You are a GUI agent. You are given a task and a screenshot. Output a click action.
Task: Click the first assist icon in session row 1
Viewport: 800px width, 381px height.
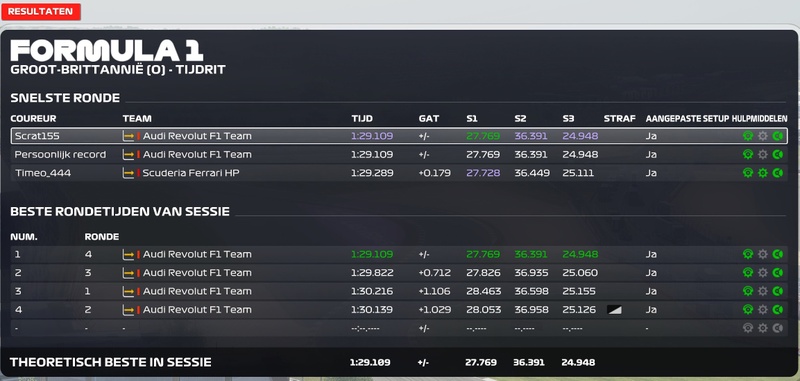click(748, 254)
